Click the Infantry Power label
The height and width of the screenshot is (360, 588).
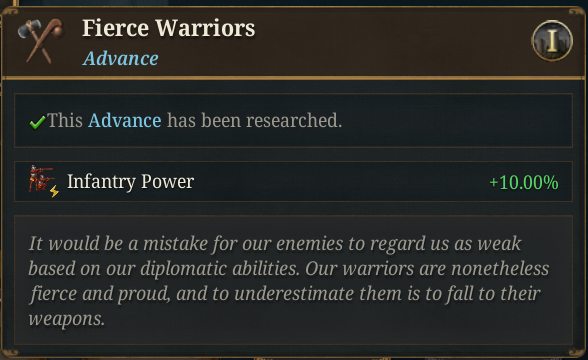tap(130, 182)
